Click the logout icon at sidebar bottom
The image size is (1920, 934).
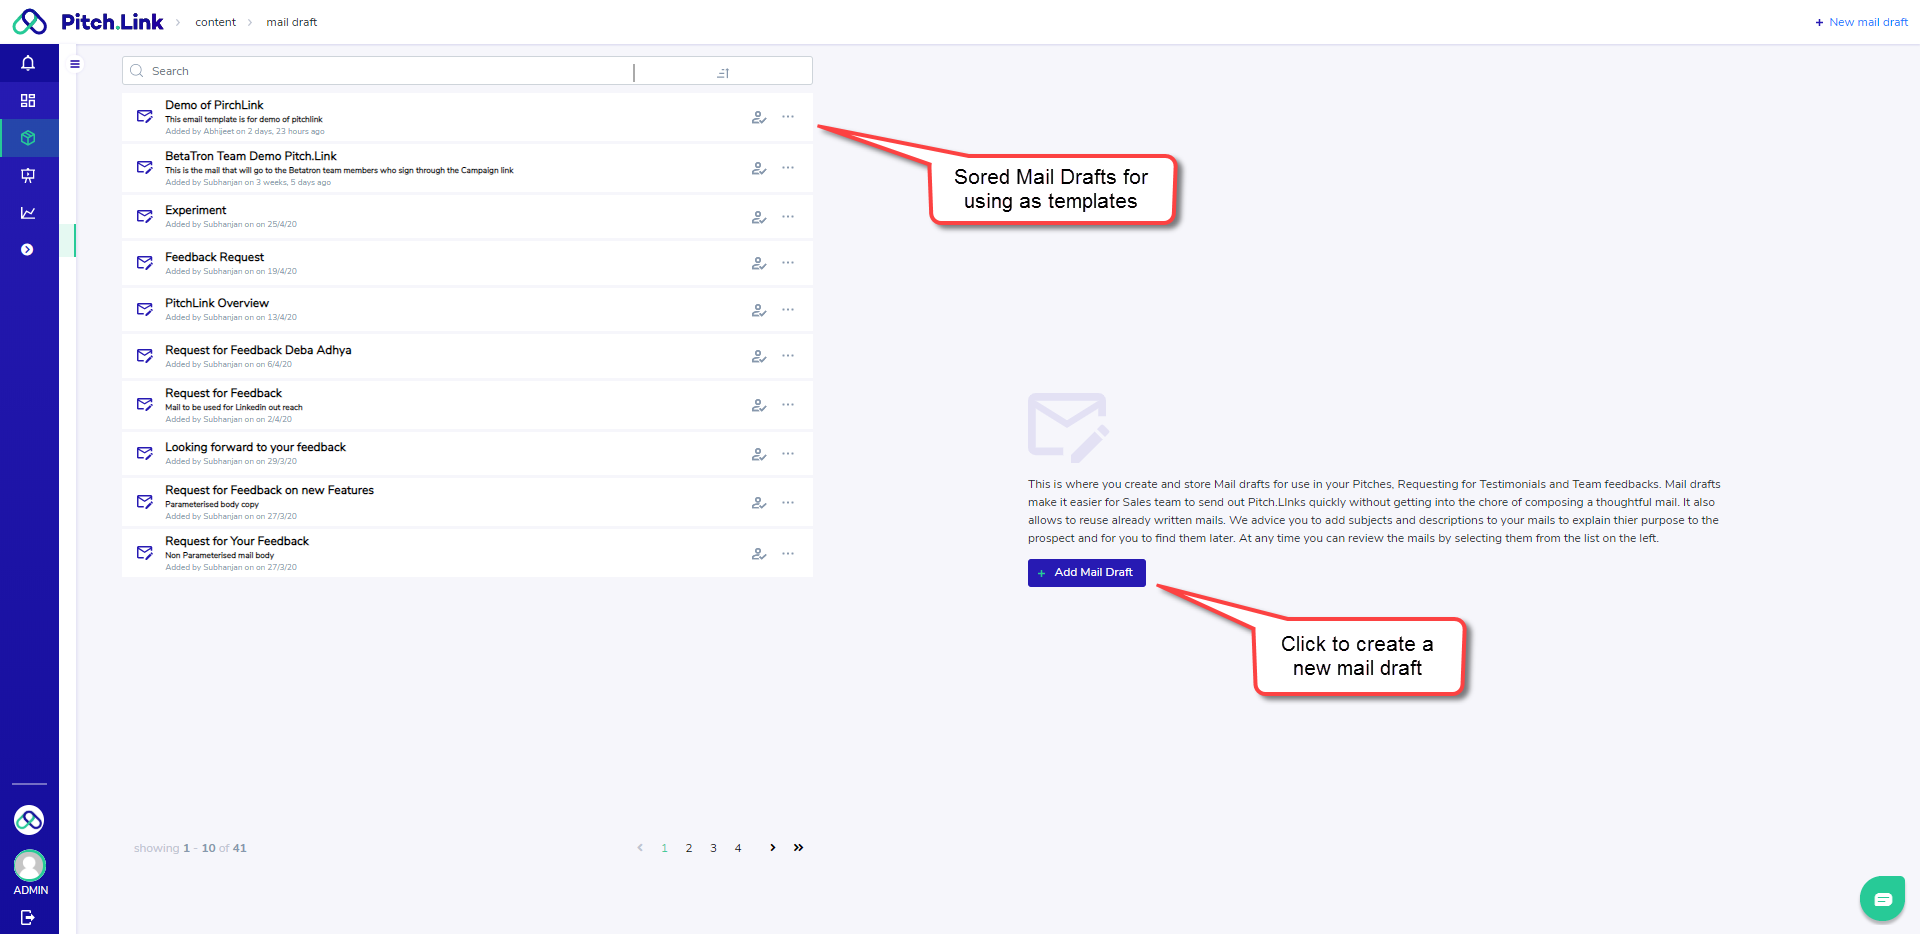click(28, 917)
